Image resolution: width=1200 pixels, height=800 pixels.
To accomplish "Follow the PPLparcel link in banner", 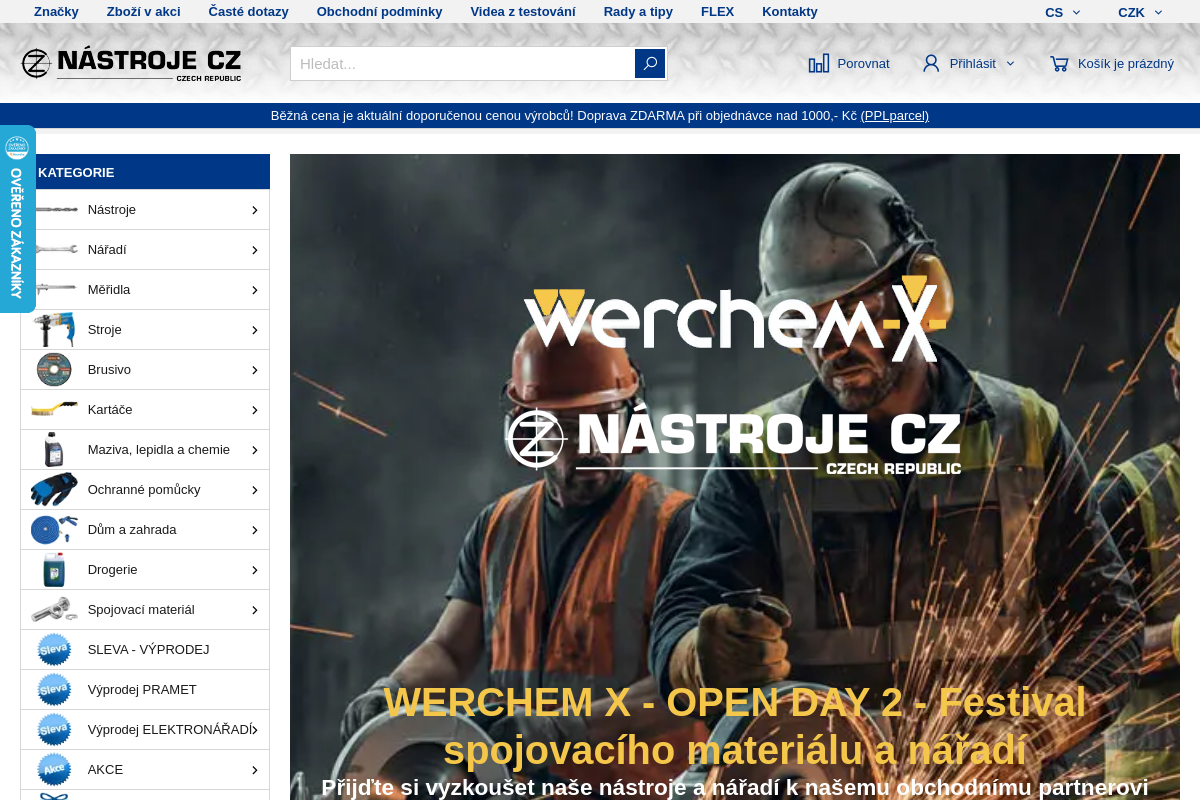I will (896, 116).
